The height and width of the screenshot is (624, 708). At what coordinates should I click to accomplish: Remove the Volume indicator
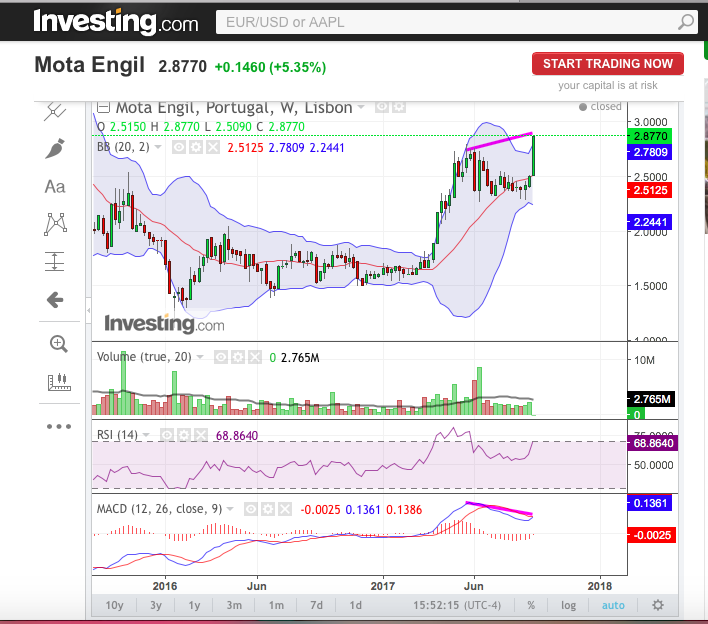(255, 358)
